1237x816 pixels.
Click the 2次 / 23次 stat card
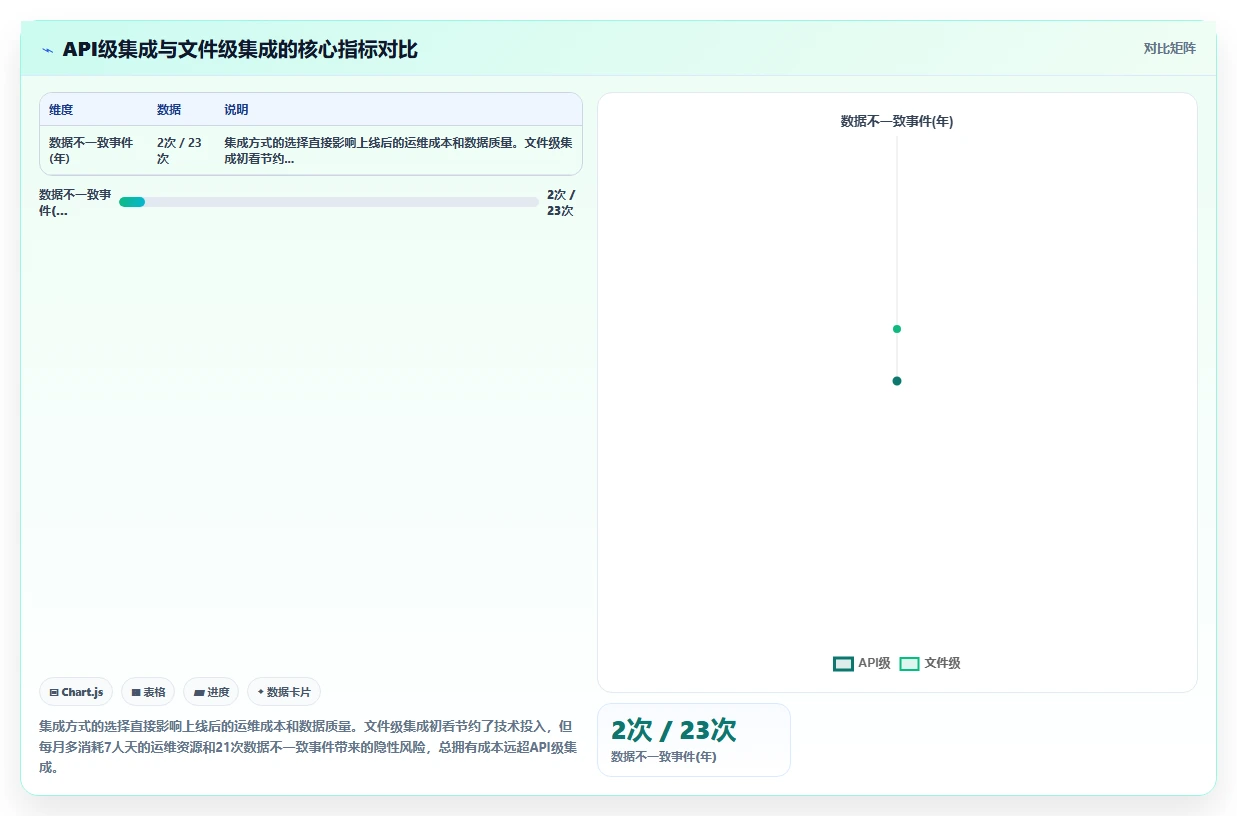click(694, 740)
